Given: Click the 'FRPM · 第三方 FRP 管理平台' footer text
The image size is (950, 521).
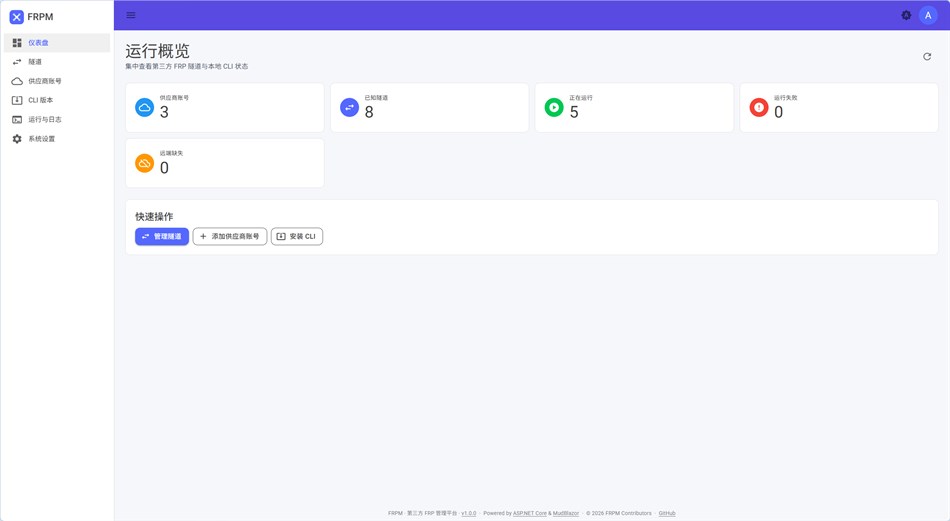Looking at the screenshot, I should coord(422,513).
